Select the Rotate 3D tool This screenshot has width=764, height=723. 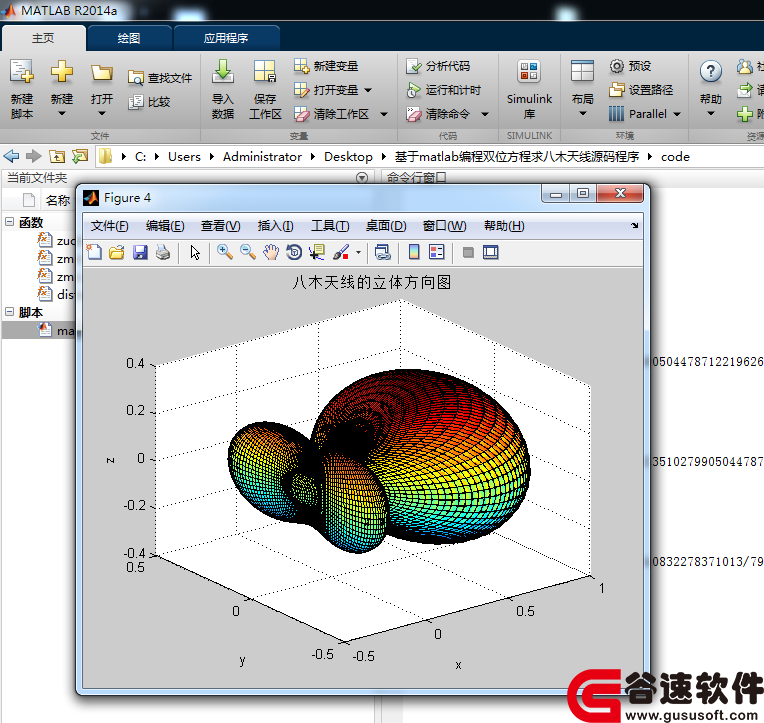click(x=294, y=252)
